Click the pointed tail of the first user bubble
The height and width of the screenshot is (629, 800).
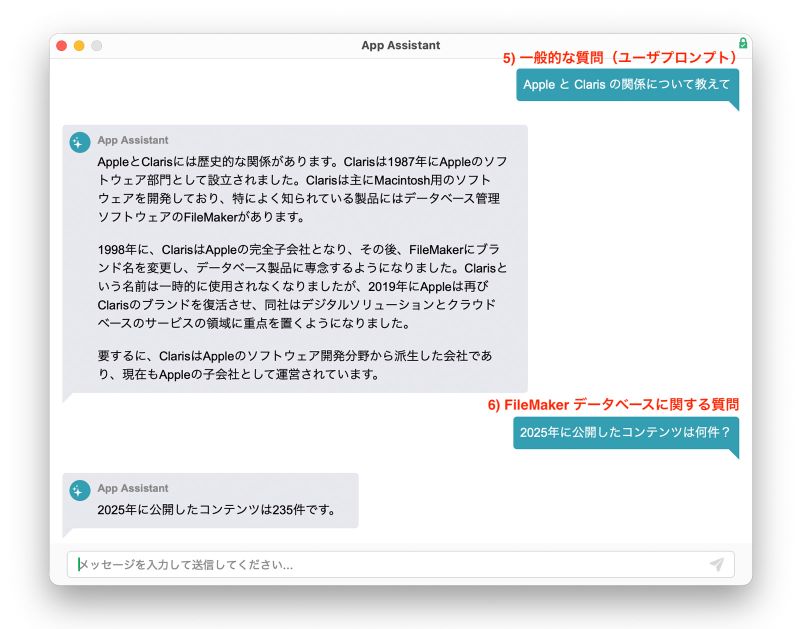[x=734, y=105]
